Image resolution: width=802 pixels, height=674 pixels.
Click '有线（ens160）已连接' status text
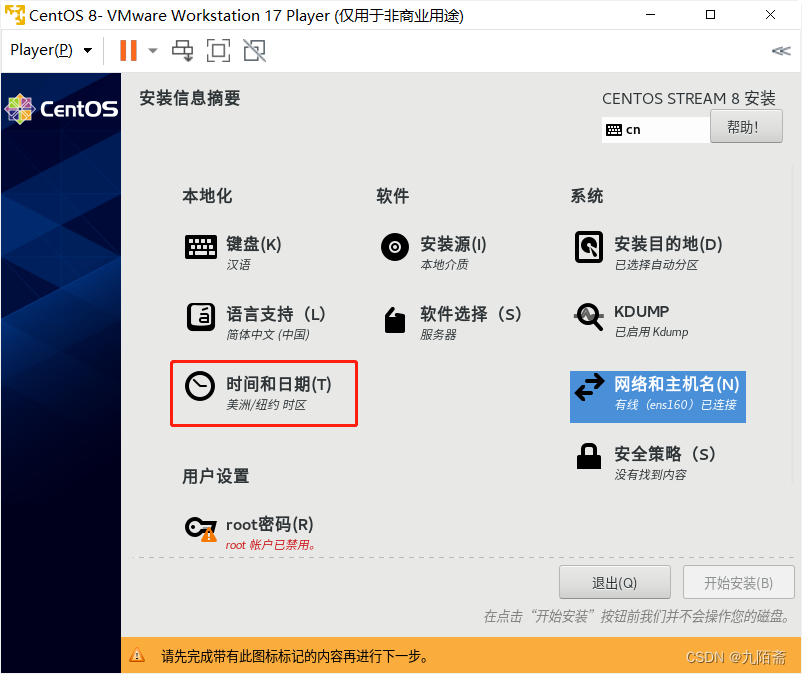(x=675, y=405)
